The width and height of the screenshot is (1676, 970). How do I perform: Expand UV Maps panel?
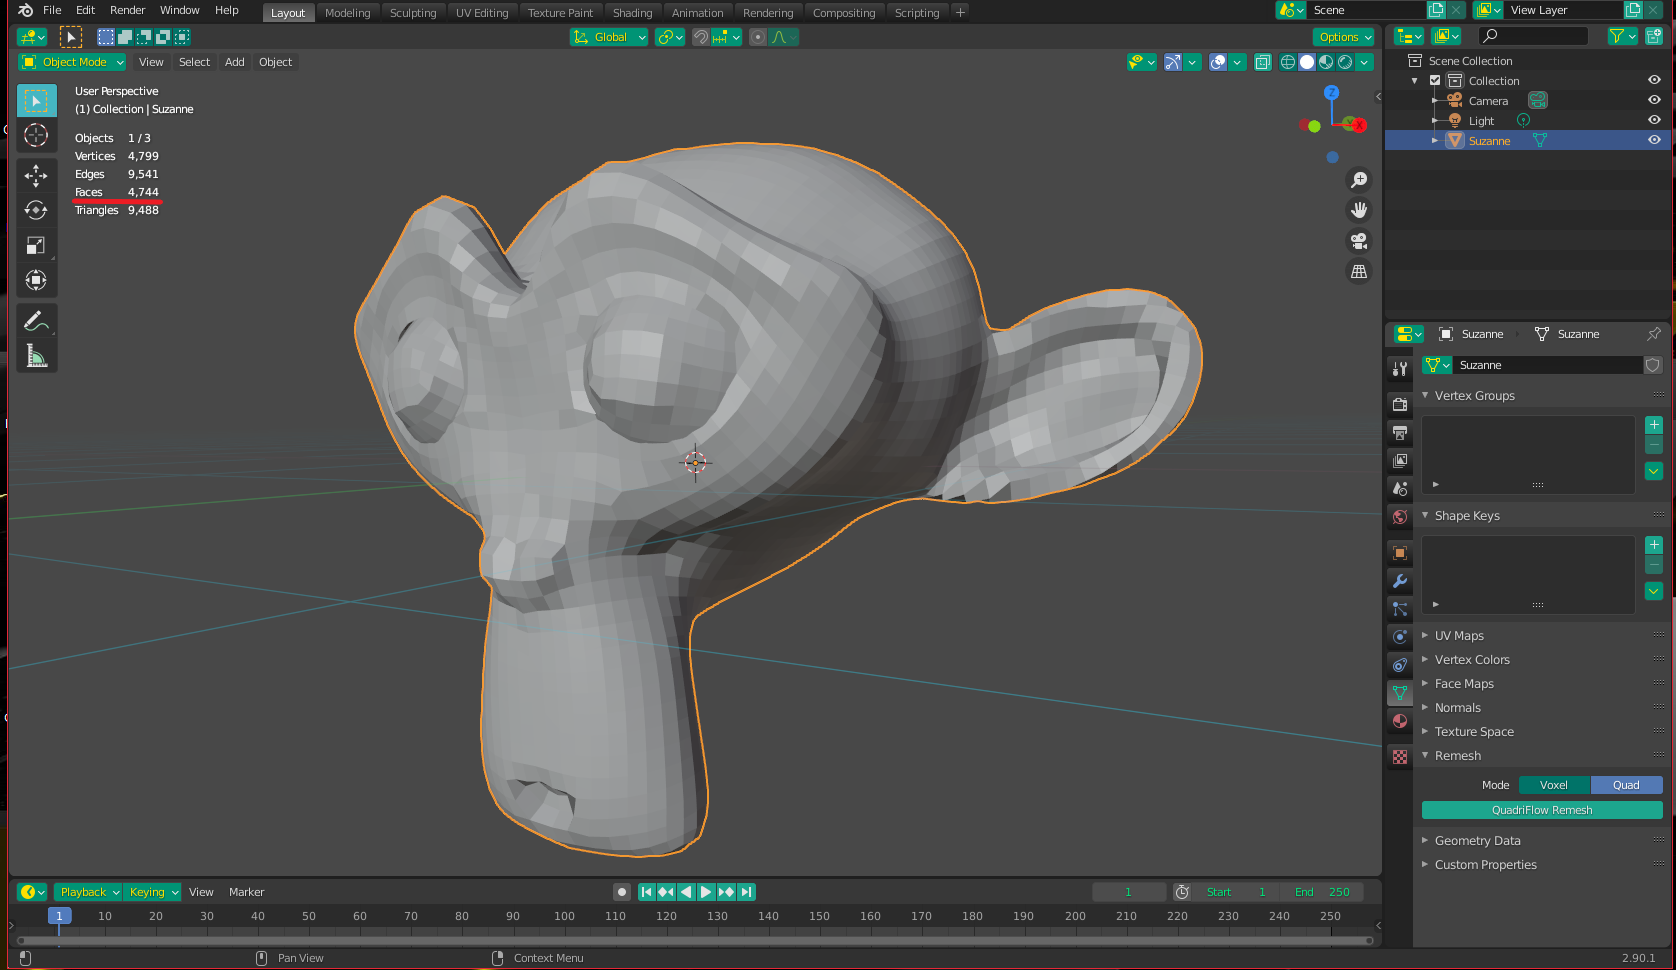[1459, 636]
